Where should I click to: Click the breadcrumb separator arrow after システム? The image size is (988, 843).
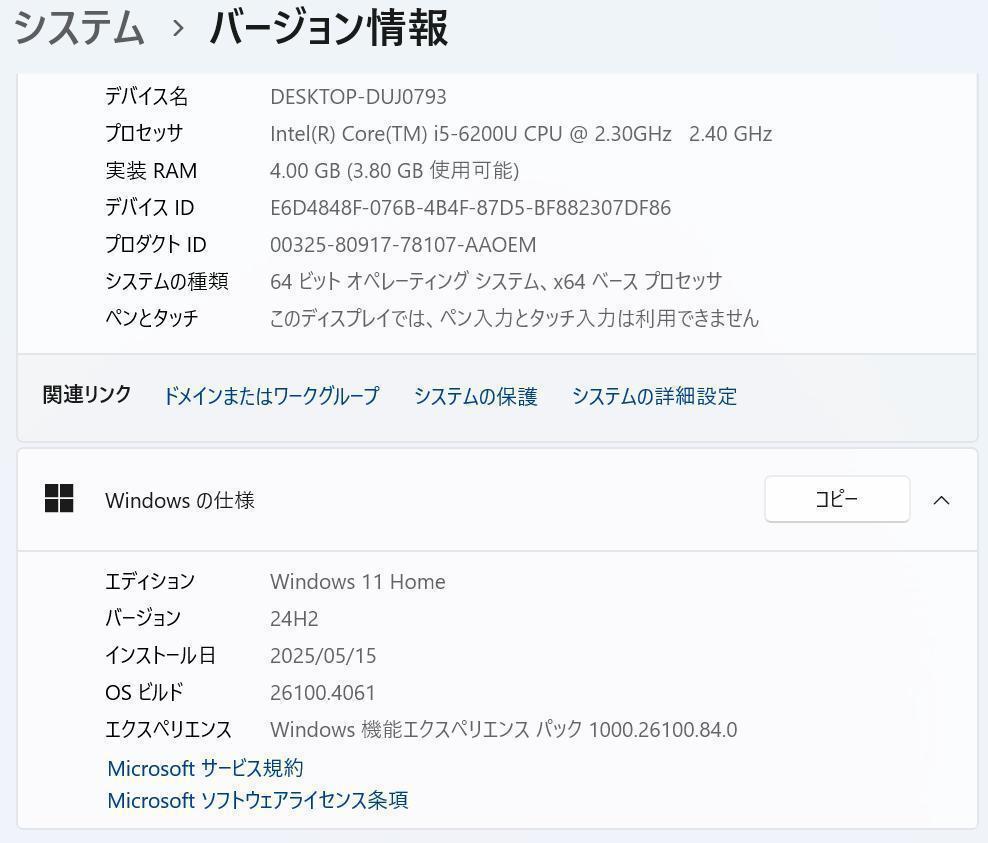(x=178, y=29)
